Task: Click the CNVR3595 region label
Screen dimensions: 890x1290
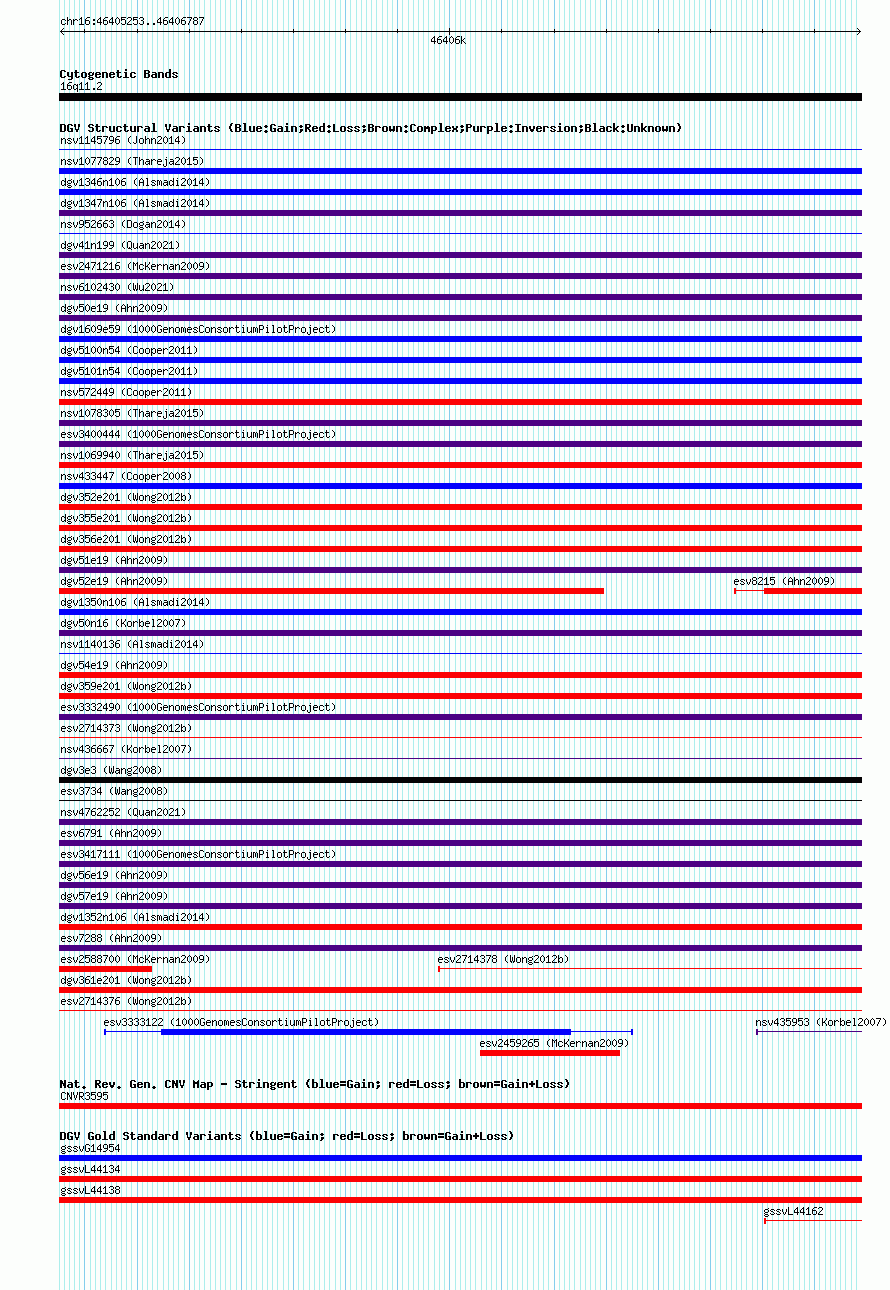Action: pyautogui.click(x=85, y=1096)
